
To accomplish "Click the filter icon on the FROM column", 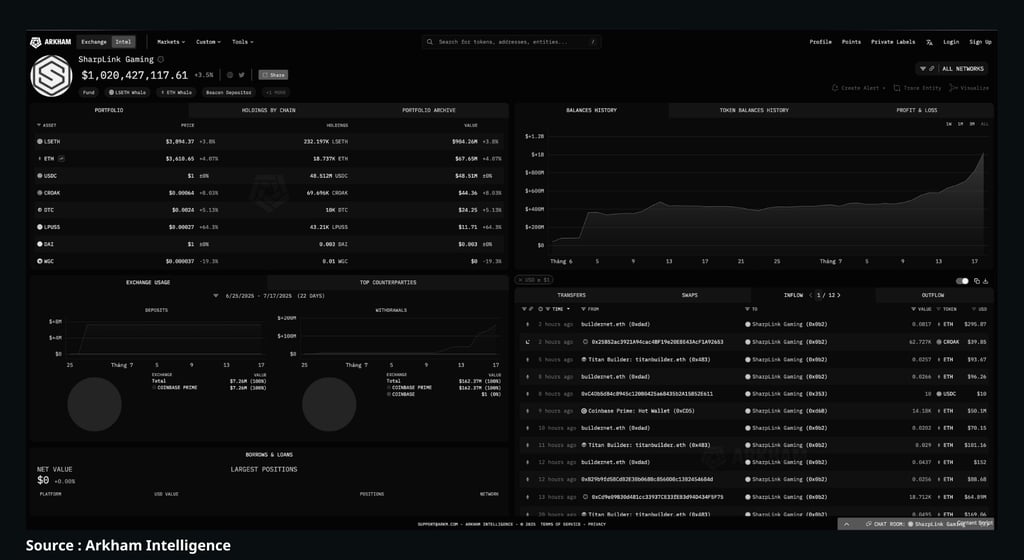I will point(583,309).
